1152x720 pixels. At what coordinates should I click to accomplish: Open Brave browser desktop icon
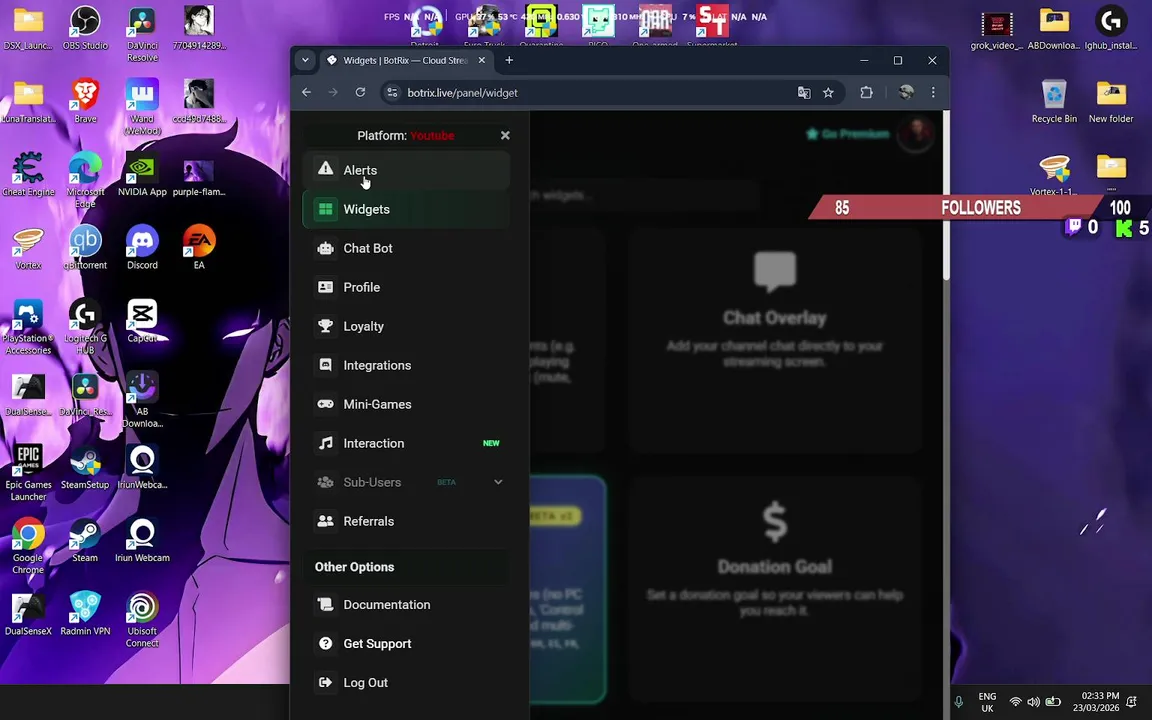(85, 101)
